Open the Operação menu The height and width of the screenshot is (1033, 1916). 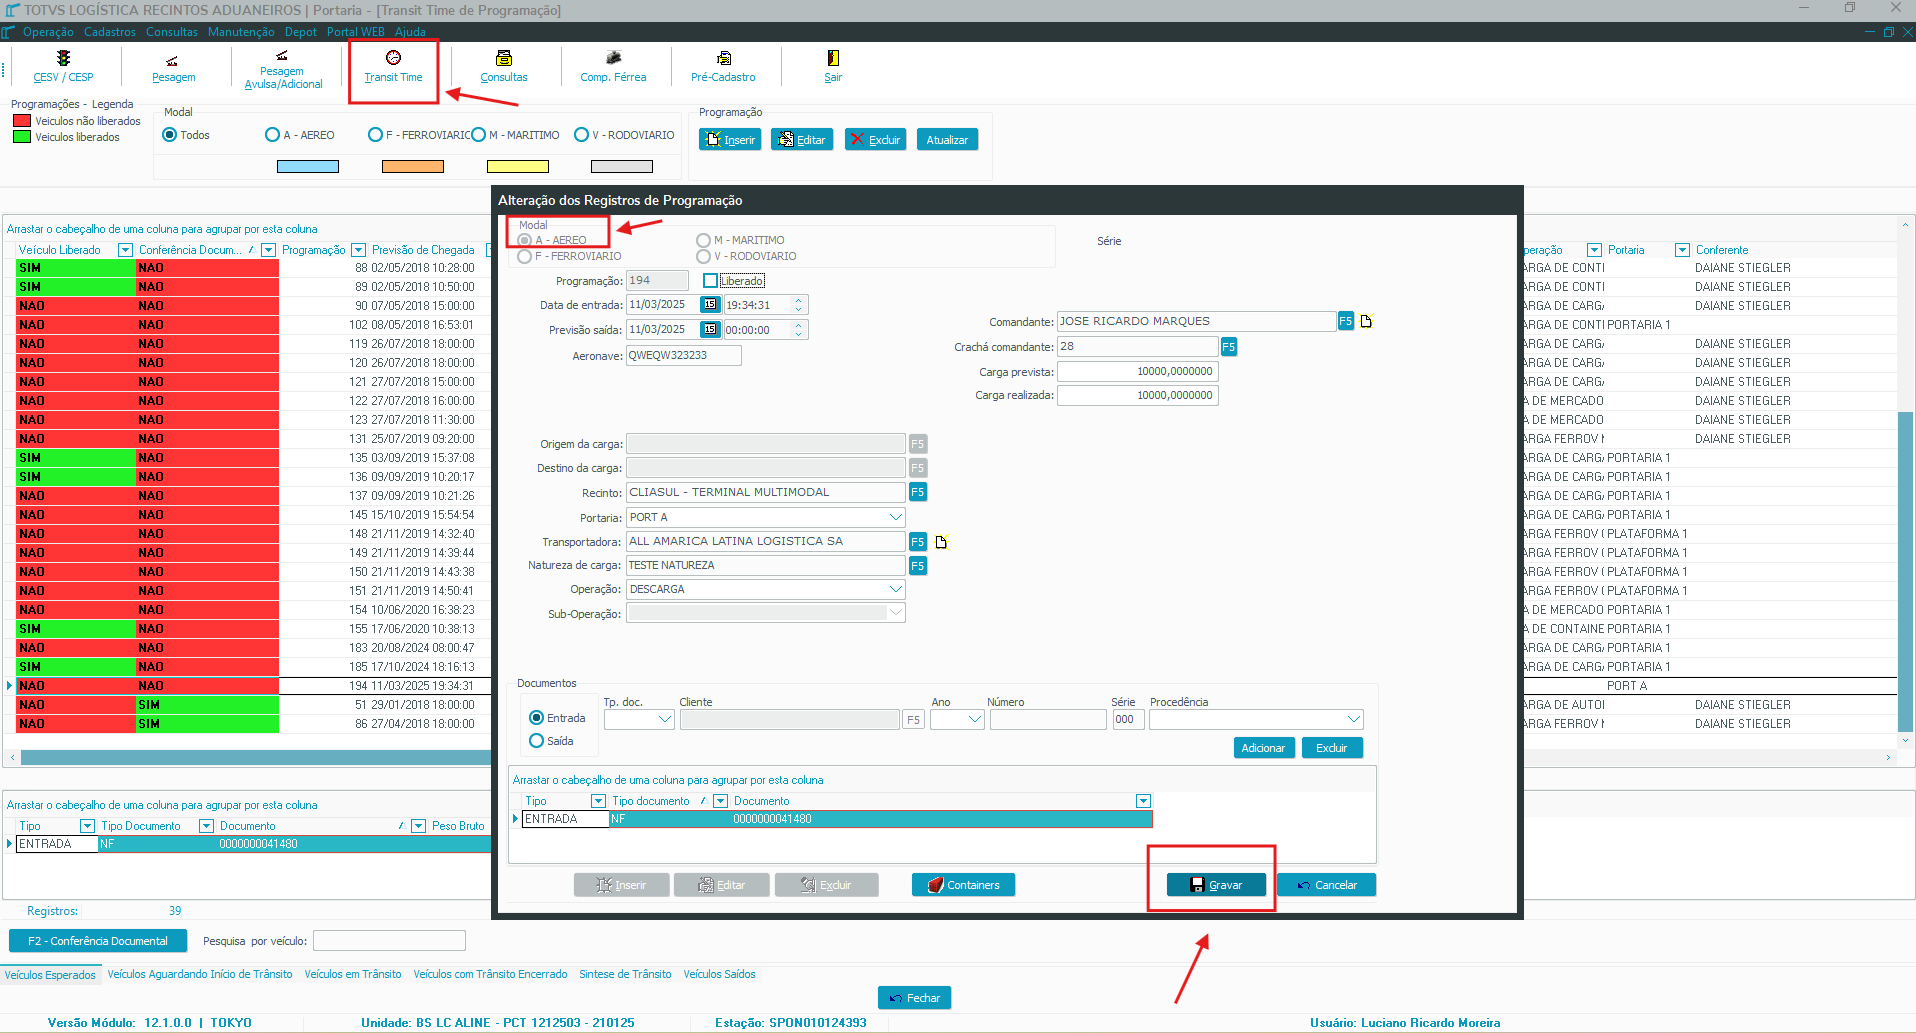[x=48, y=32]
